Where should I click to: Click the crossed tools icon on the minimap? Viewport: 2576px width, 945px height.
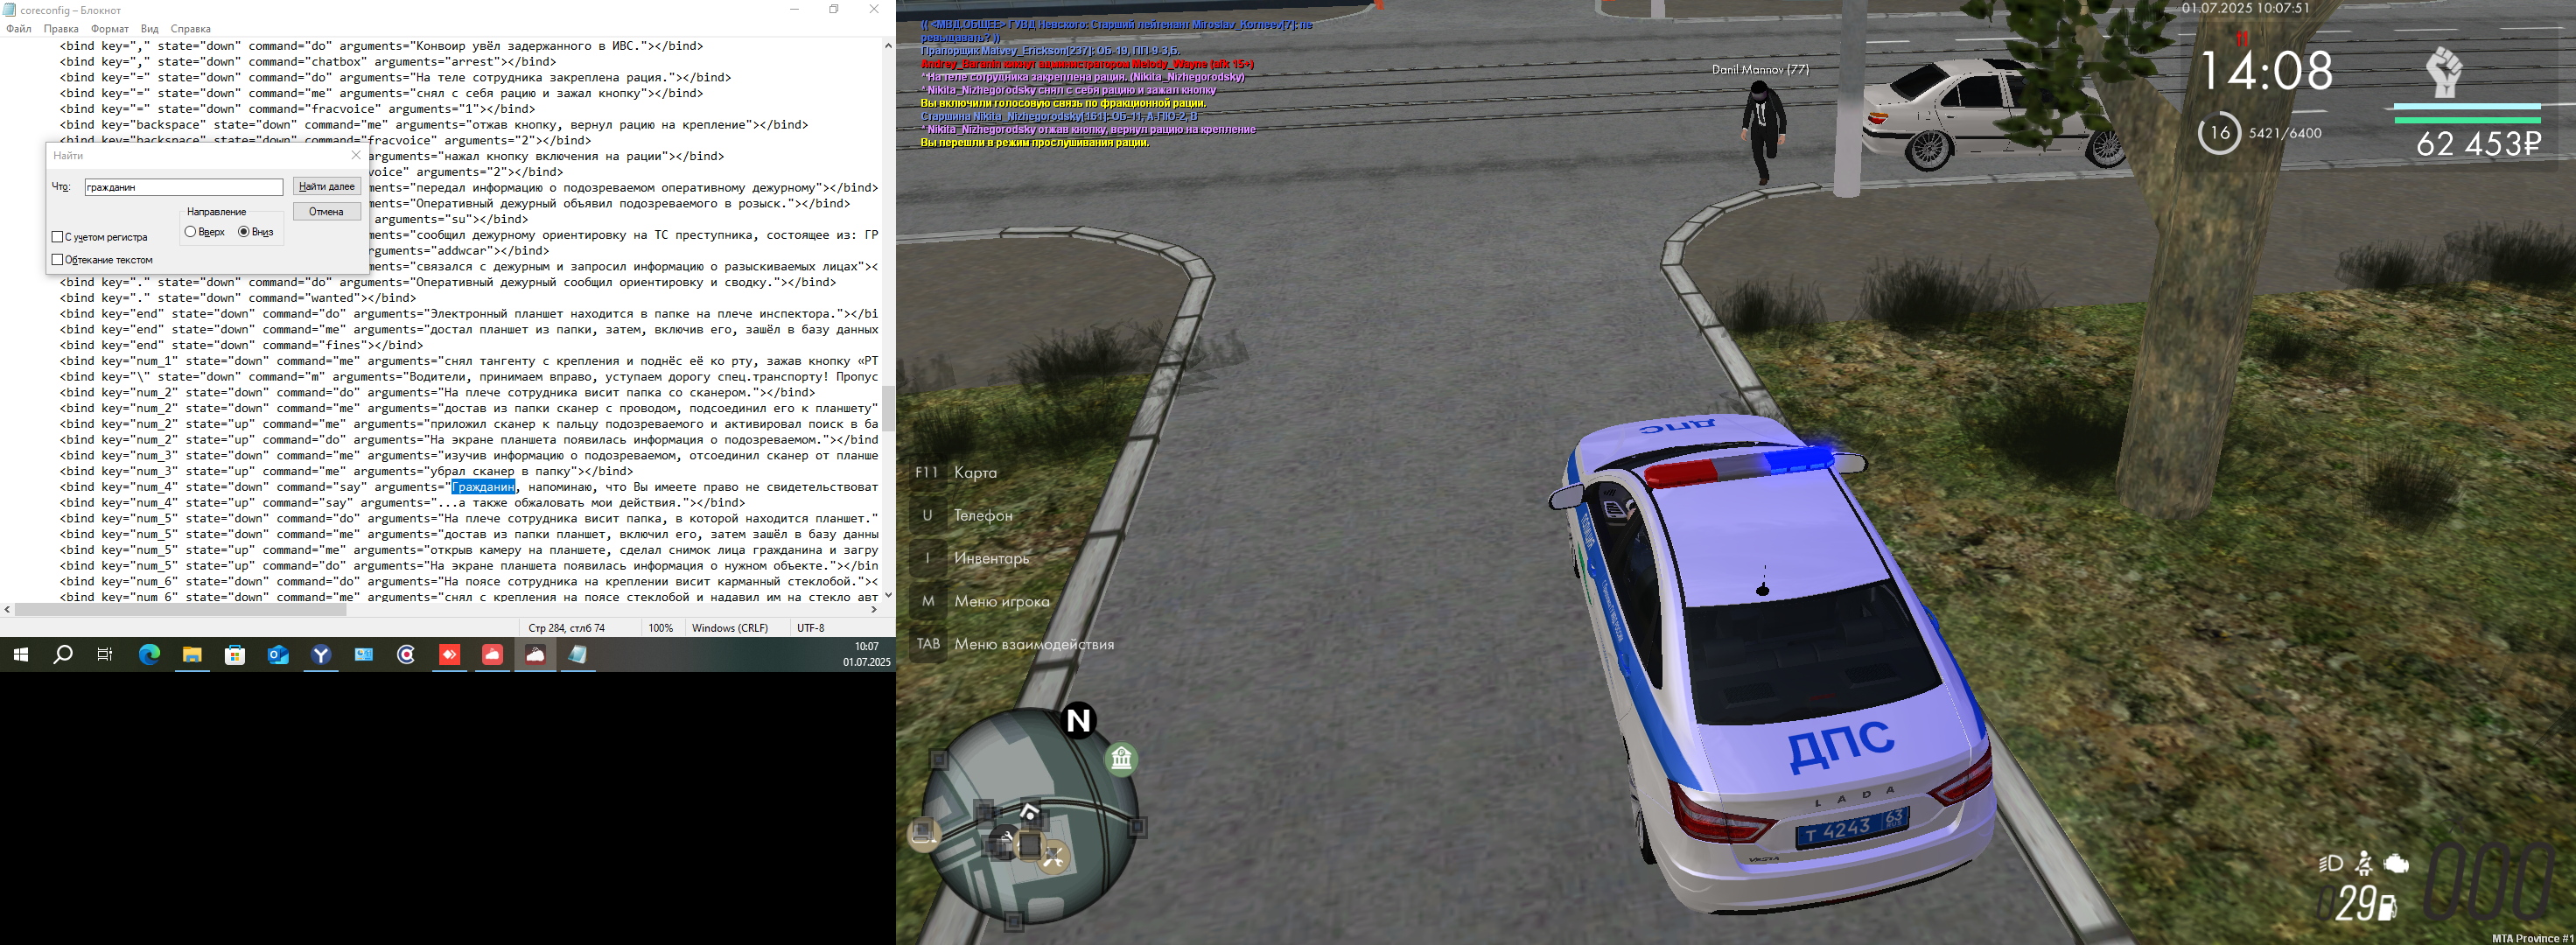click(x=1053, y=855)
